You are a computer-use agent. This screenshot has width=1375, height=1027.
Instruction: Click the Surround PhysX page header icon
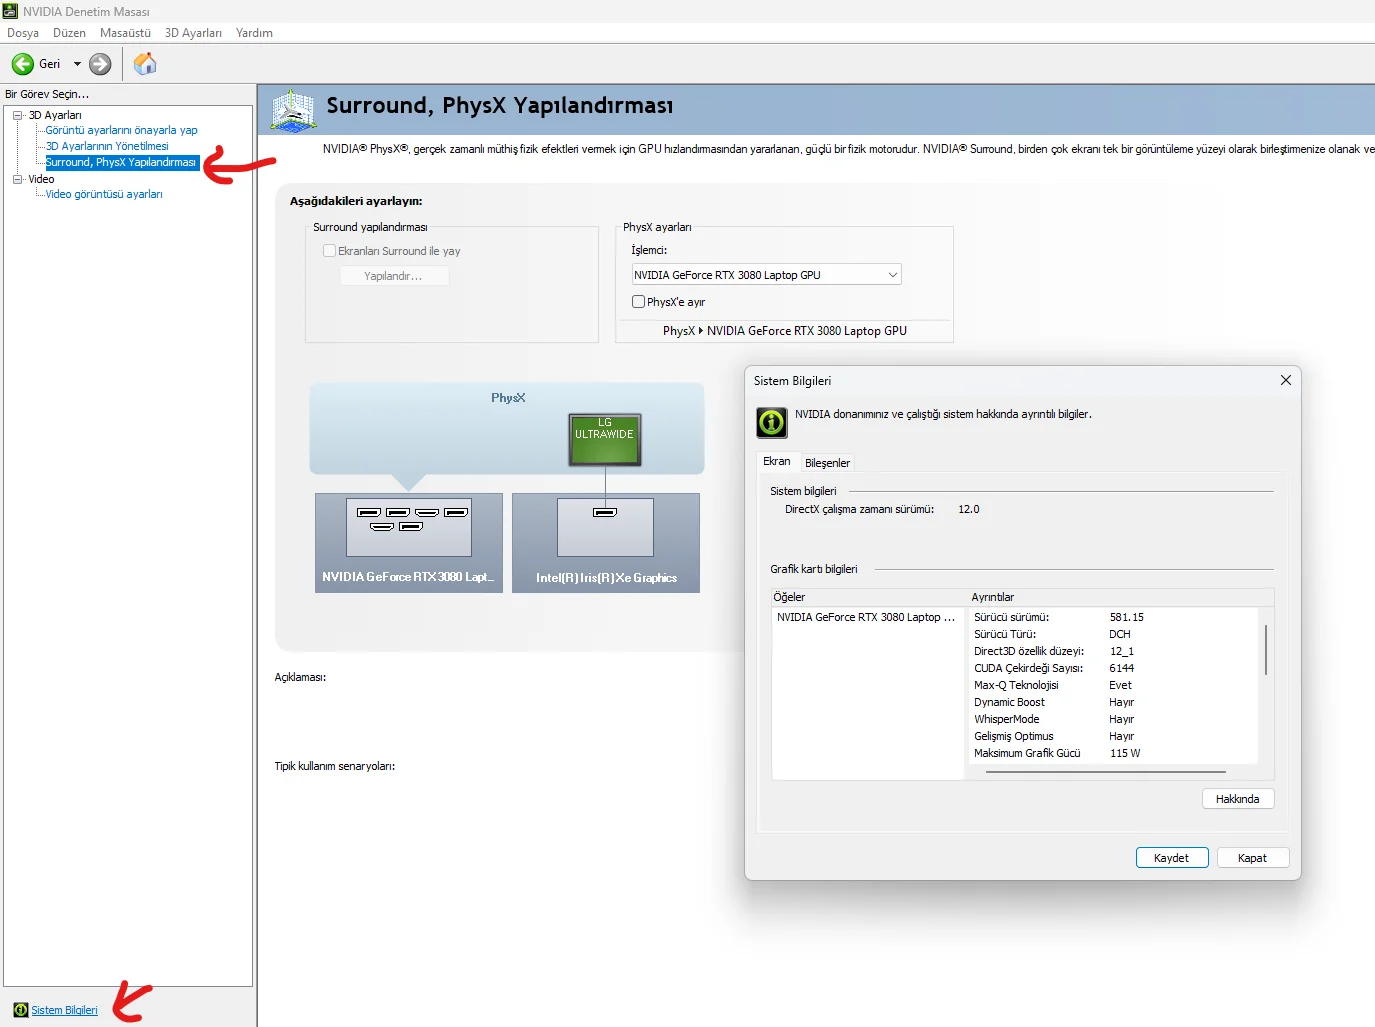[293, 110]
